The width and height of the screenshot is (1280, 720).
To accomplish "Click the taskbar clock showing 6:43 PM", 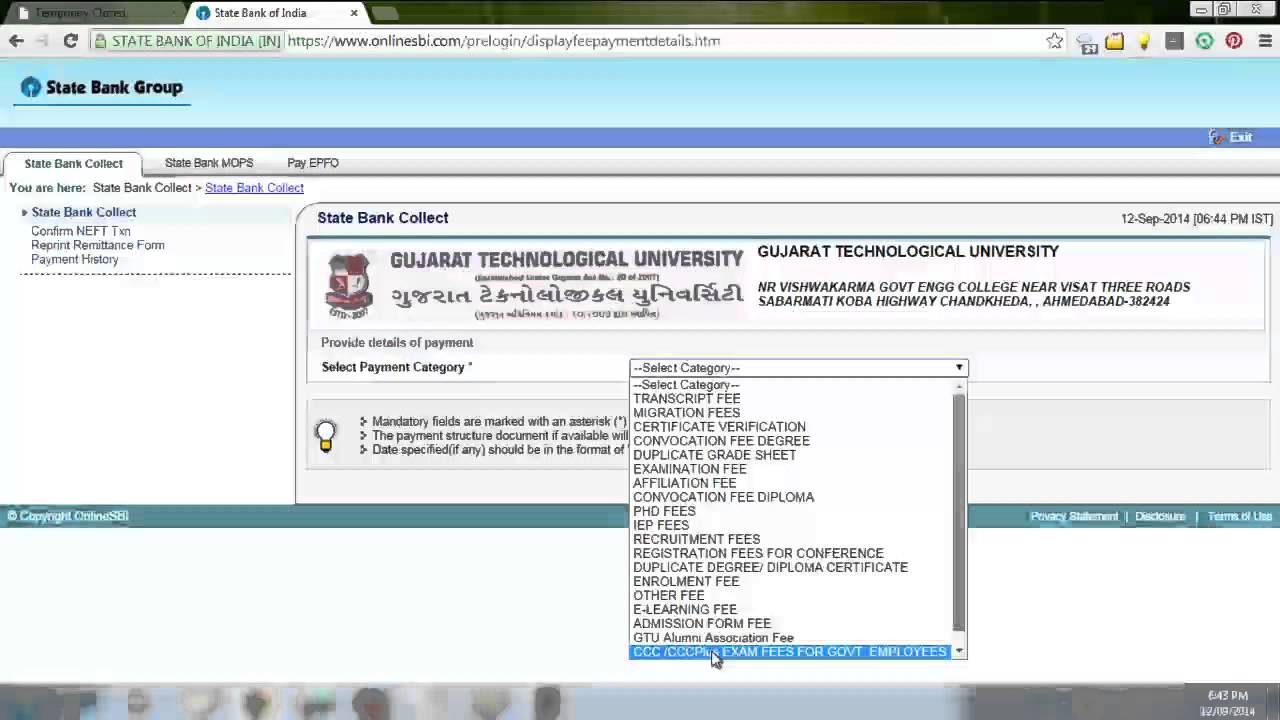I will point(1227,703).
